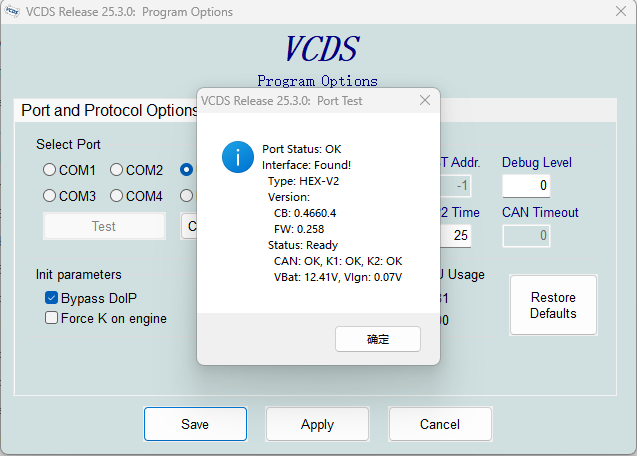Enable Force K on engine

[52, 318]
